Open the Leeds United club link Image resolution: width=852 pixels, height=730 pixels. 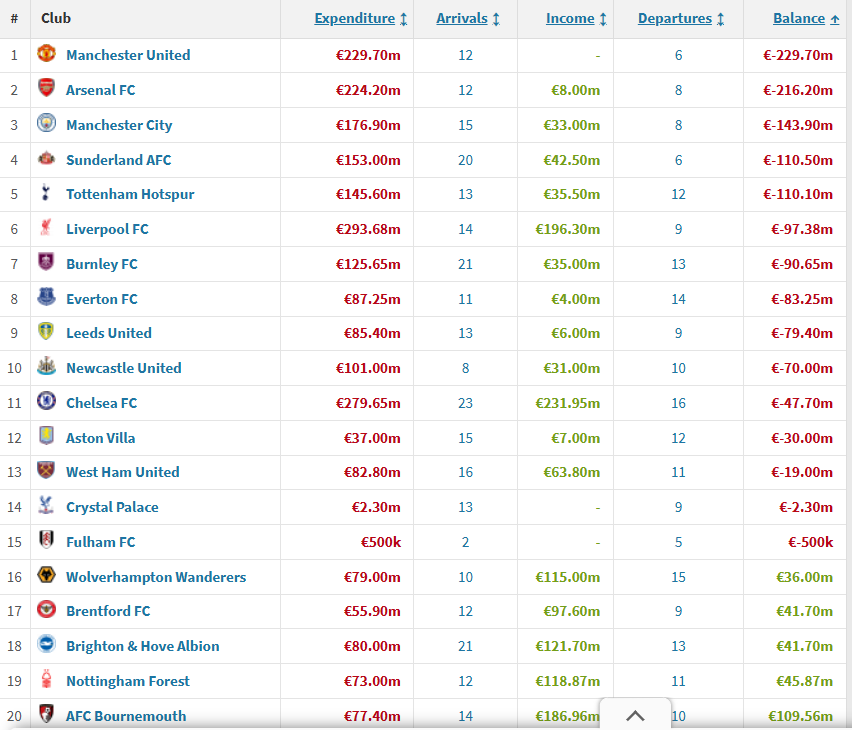click(x=109, y=333)
